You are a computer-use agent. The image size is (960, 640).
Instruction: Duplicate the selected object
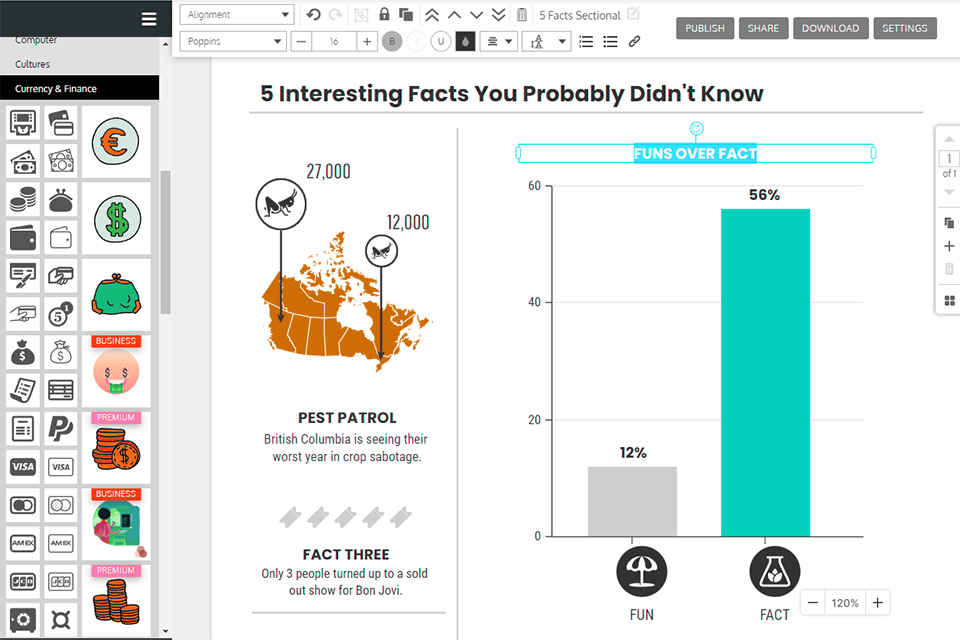click(x=405, y=15)
